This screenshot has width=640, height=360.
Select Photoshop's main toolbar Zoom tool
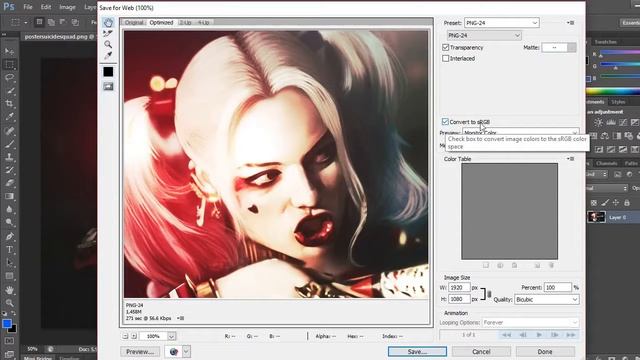pyautogui.click(x=9, y=303)
